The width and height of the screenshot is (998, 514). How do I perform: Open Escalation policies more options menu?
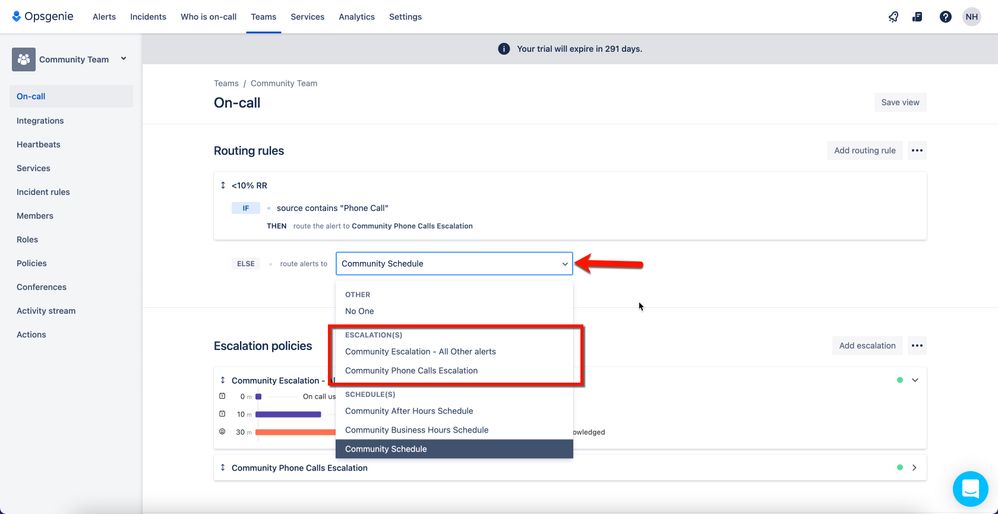point(917,345)
